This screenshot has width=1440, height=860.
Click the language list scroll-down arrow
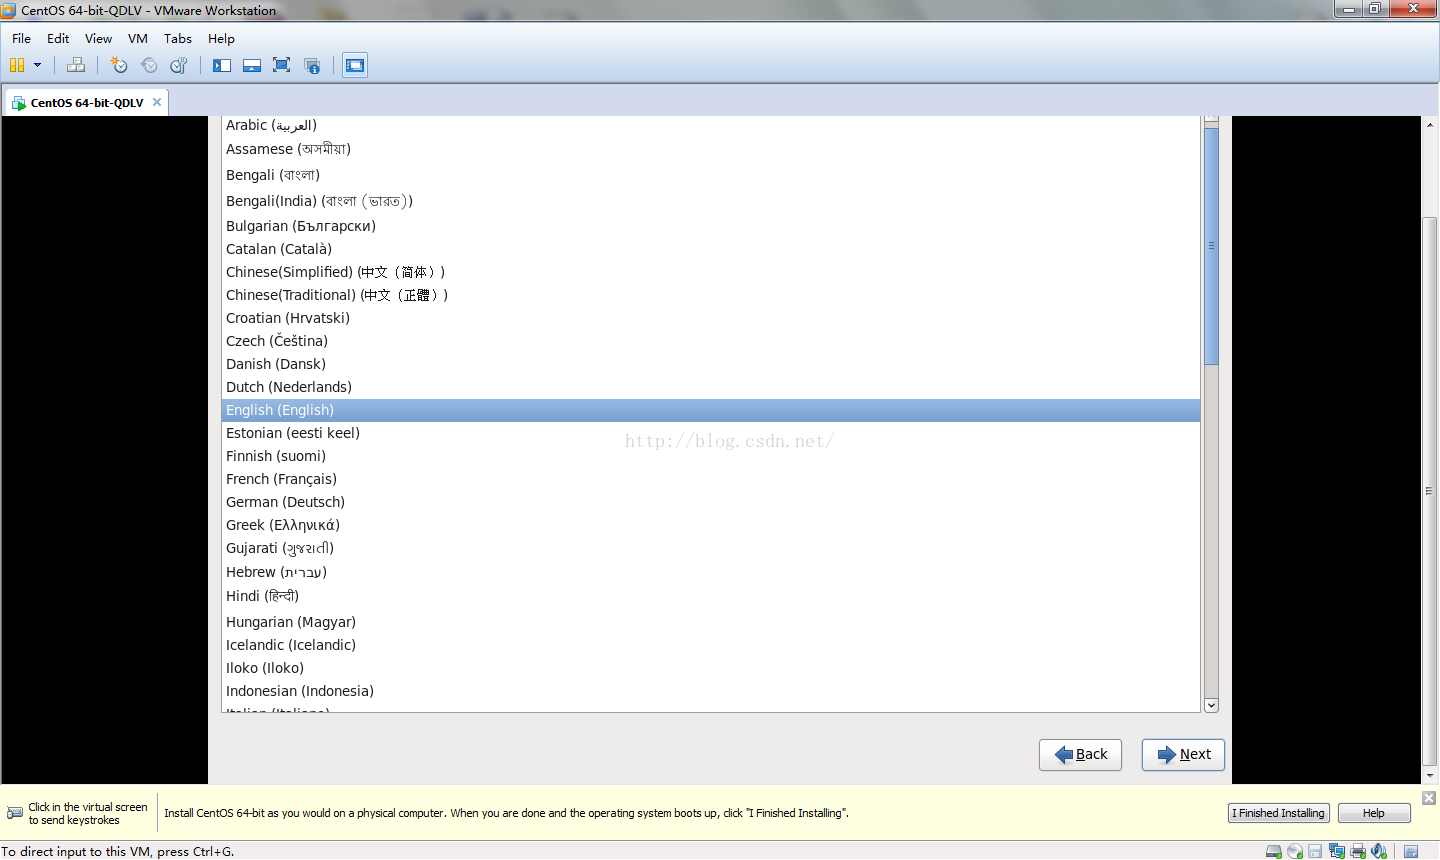1211,705
